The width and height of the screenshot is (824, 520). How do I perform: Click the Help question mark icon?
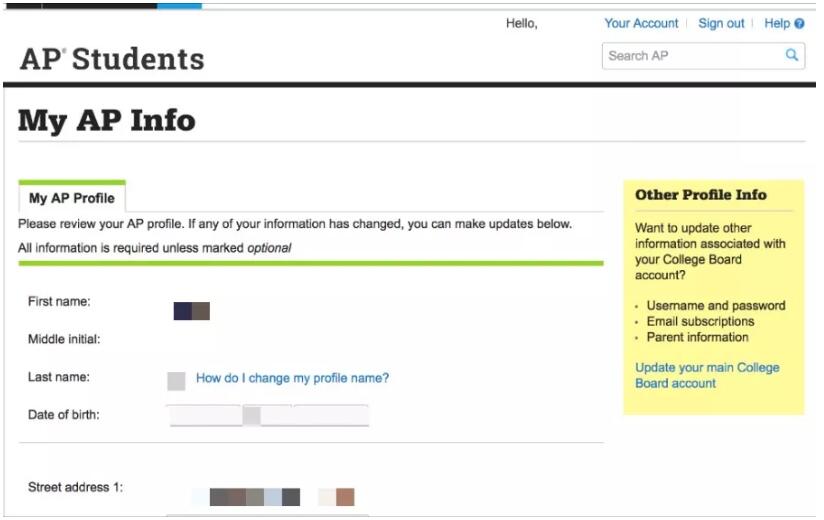point(799,24)
